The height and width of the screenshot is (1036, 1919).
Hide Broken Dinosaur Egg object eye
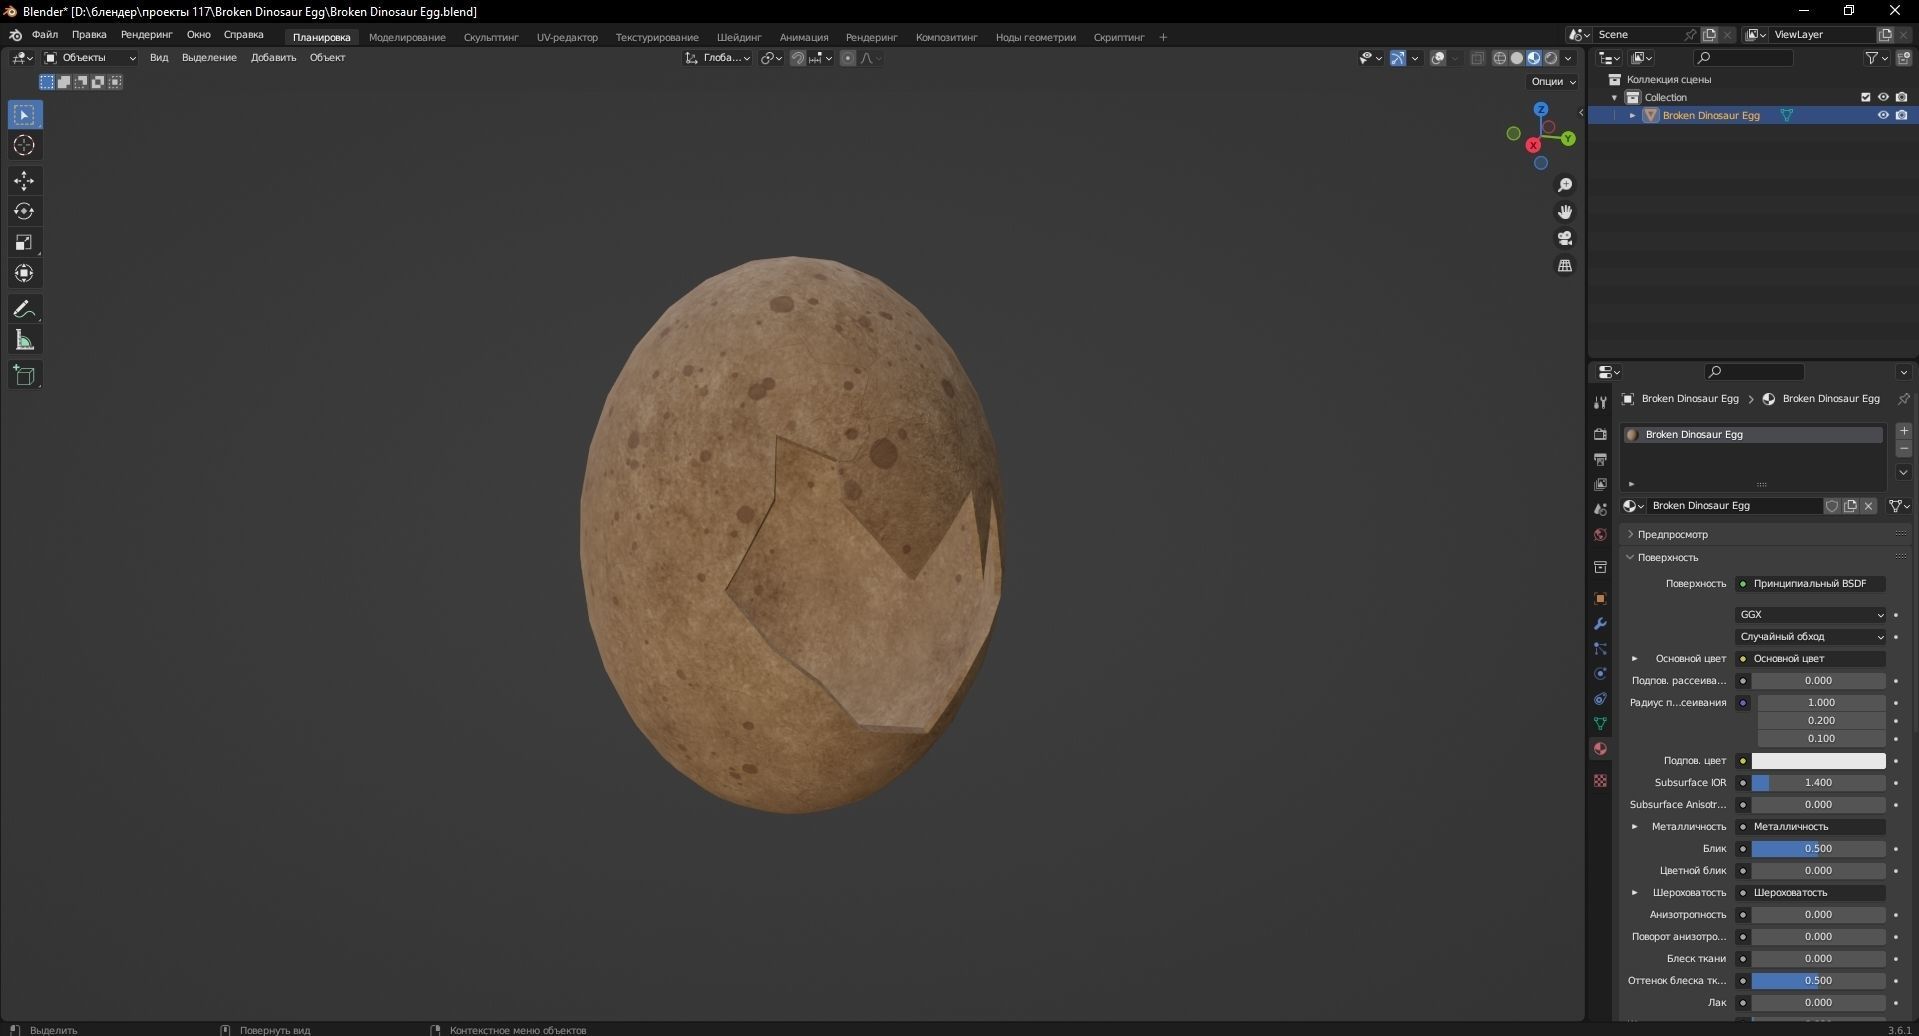1883,115
